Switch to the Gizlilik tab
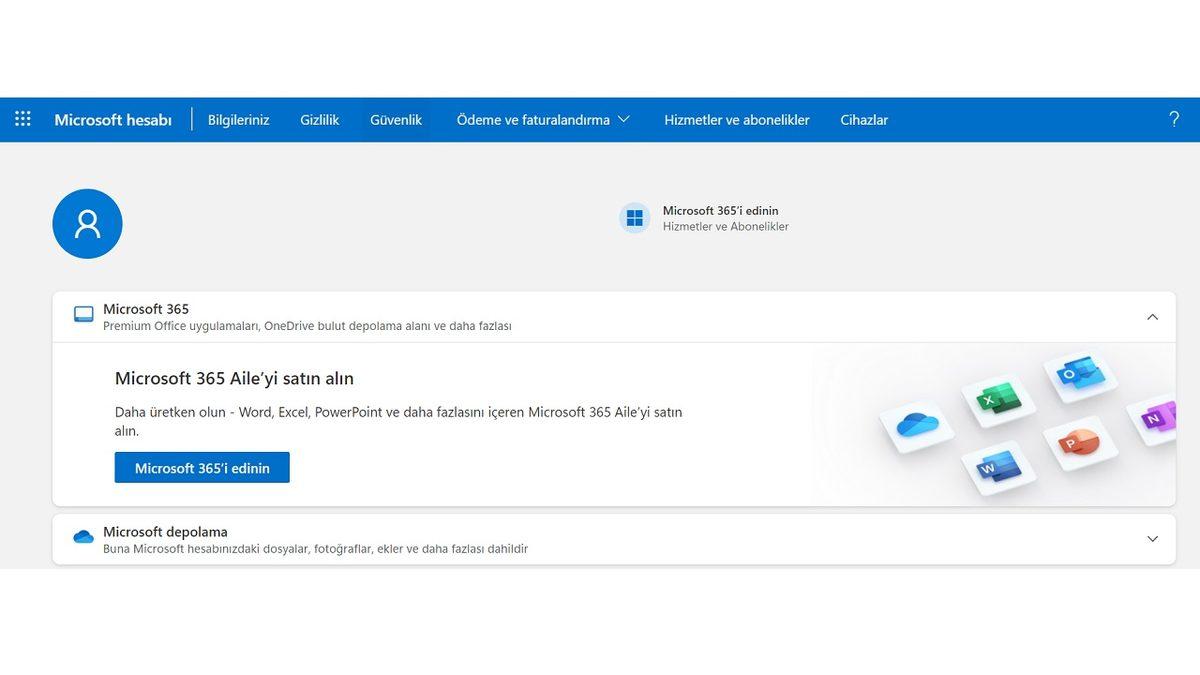This screenshot has height=675, width=1200. click(319, 119)
